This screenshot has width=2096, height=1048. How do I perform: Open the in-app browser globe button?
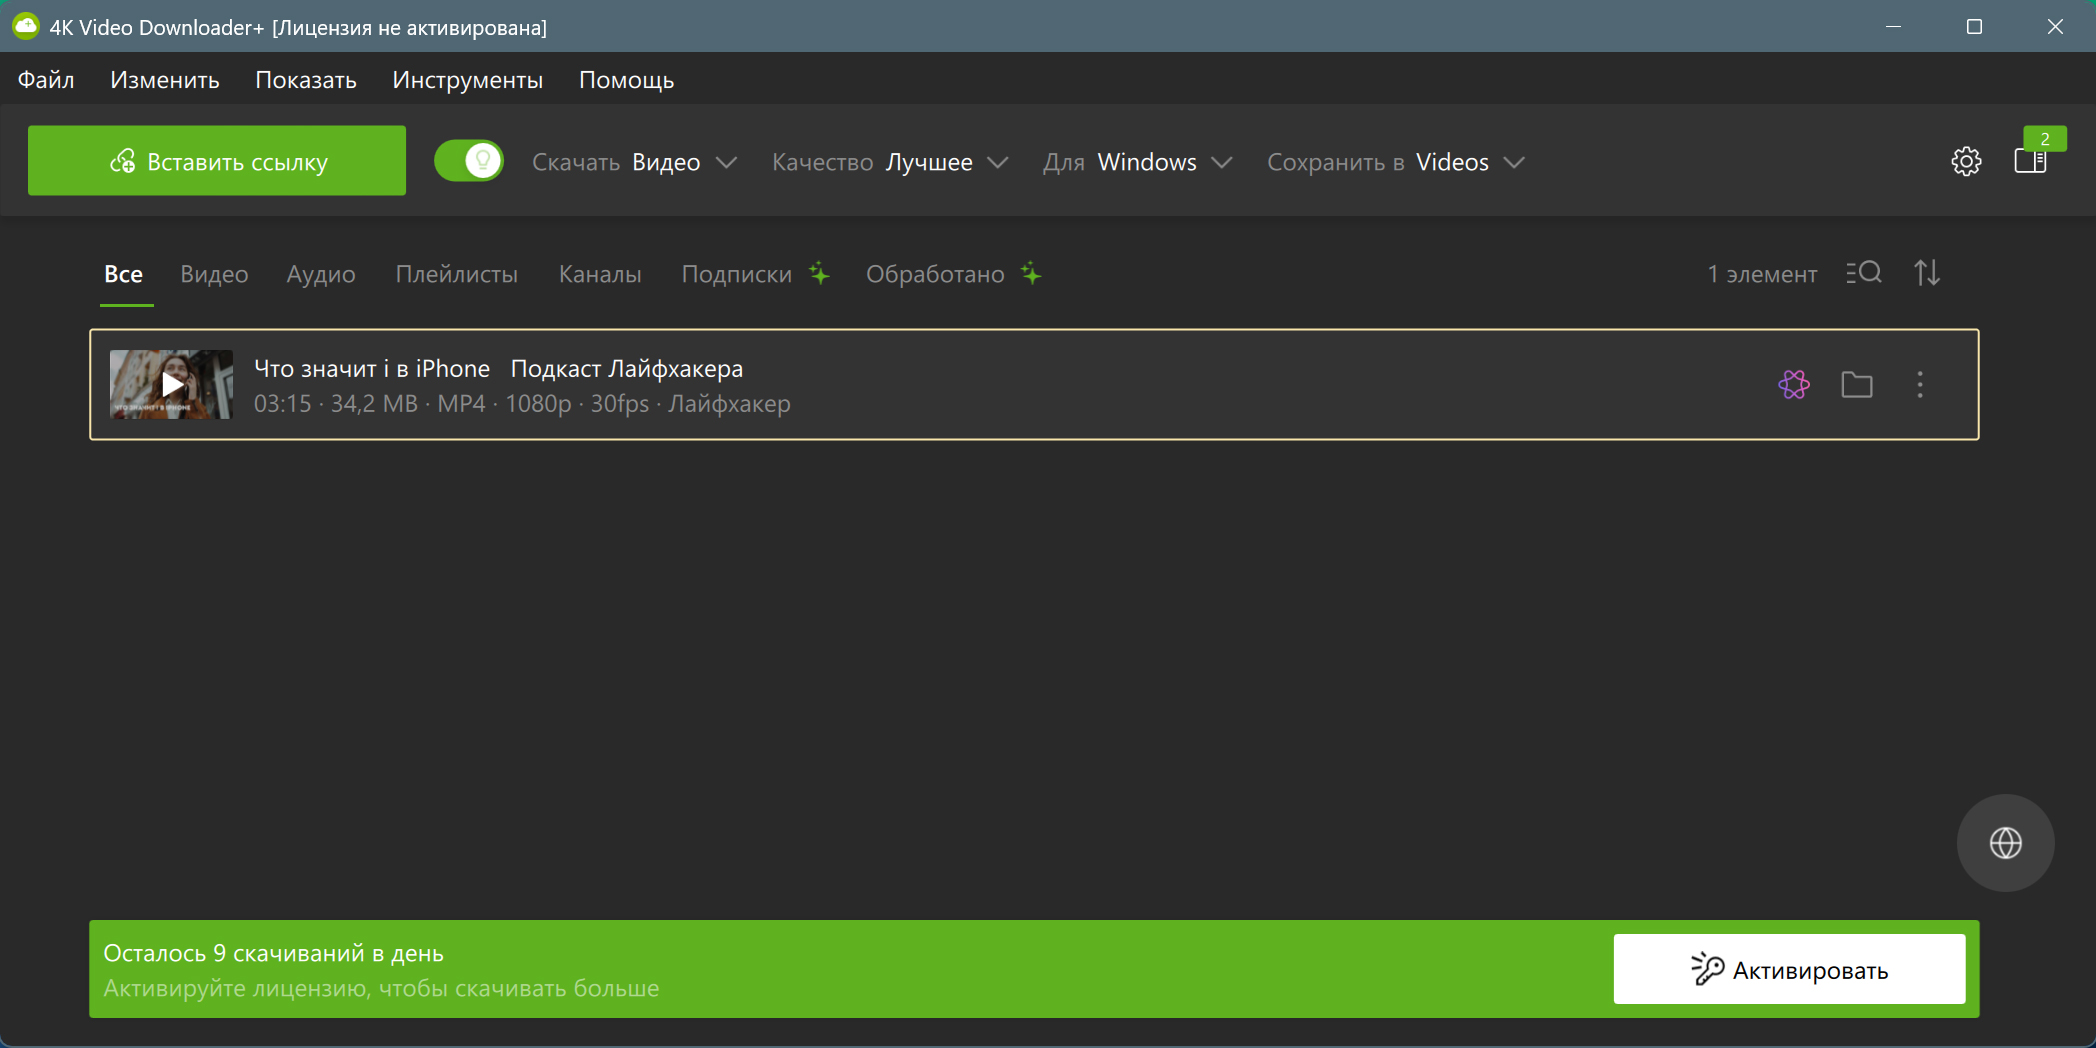[2005, 843]
